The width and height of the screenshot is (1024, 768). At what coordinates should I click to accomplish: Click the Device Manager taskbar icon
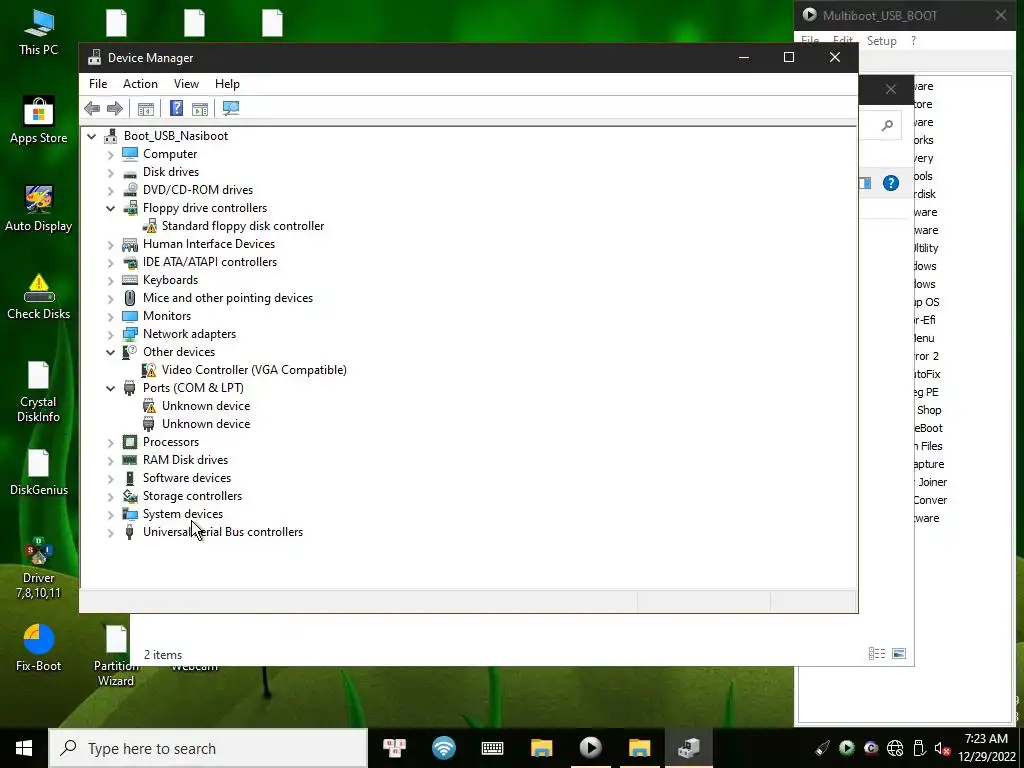688,748
